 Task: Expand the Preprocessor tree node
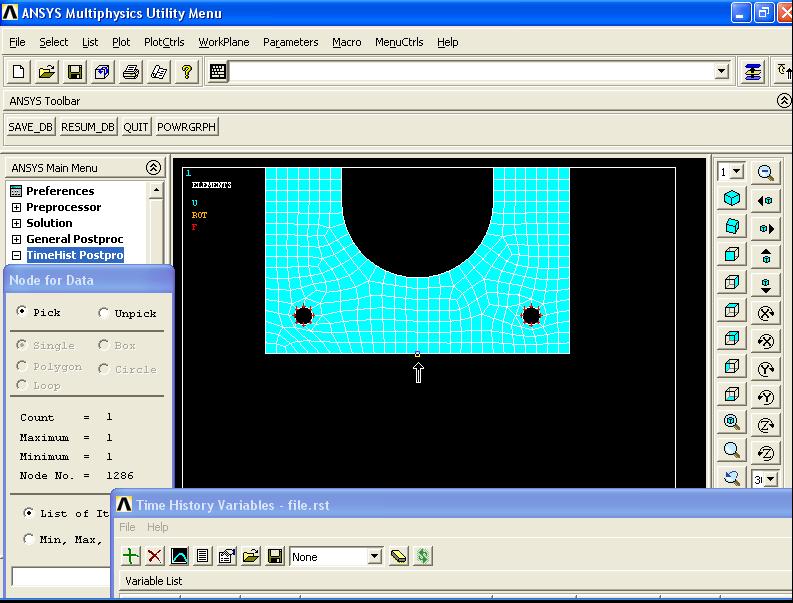point(16,207)
